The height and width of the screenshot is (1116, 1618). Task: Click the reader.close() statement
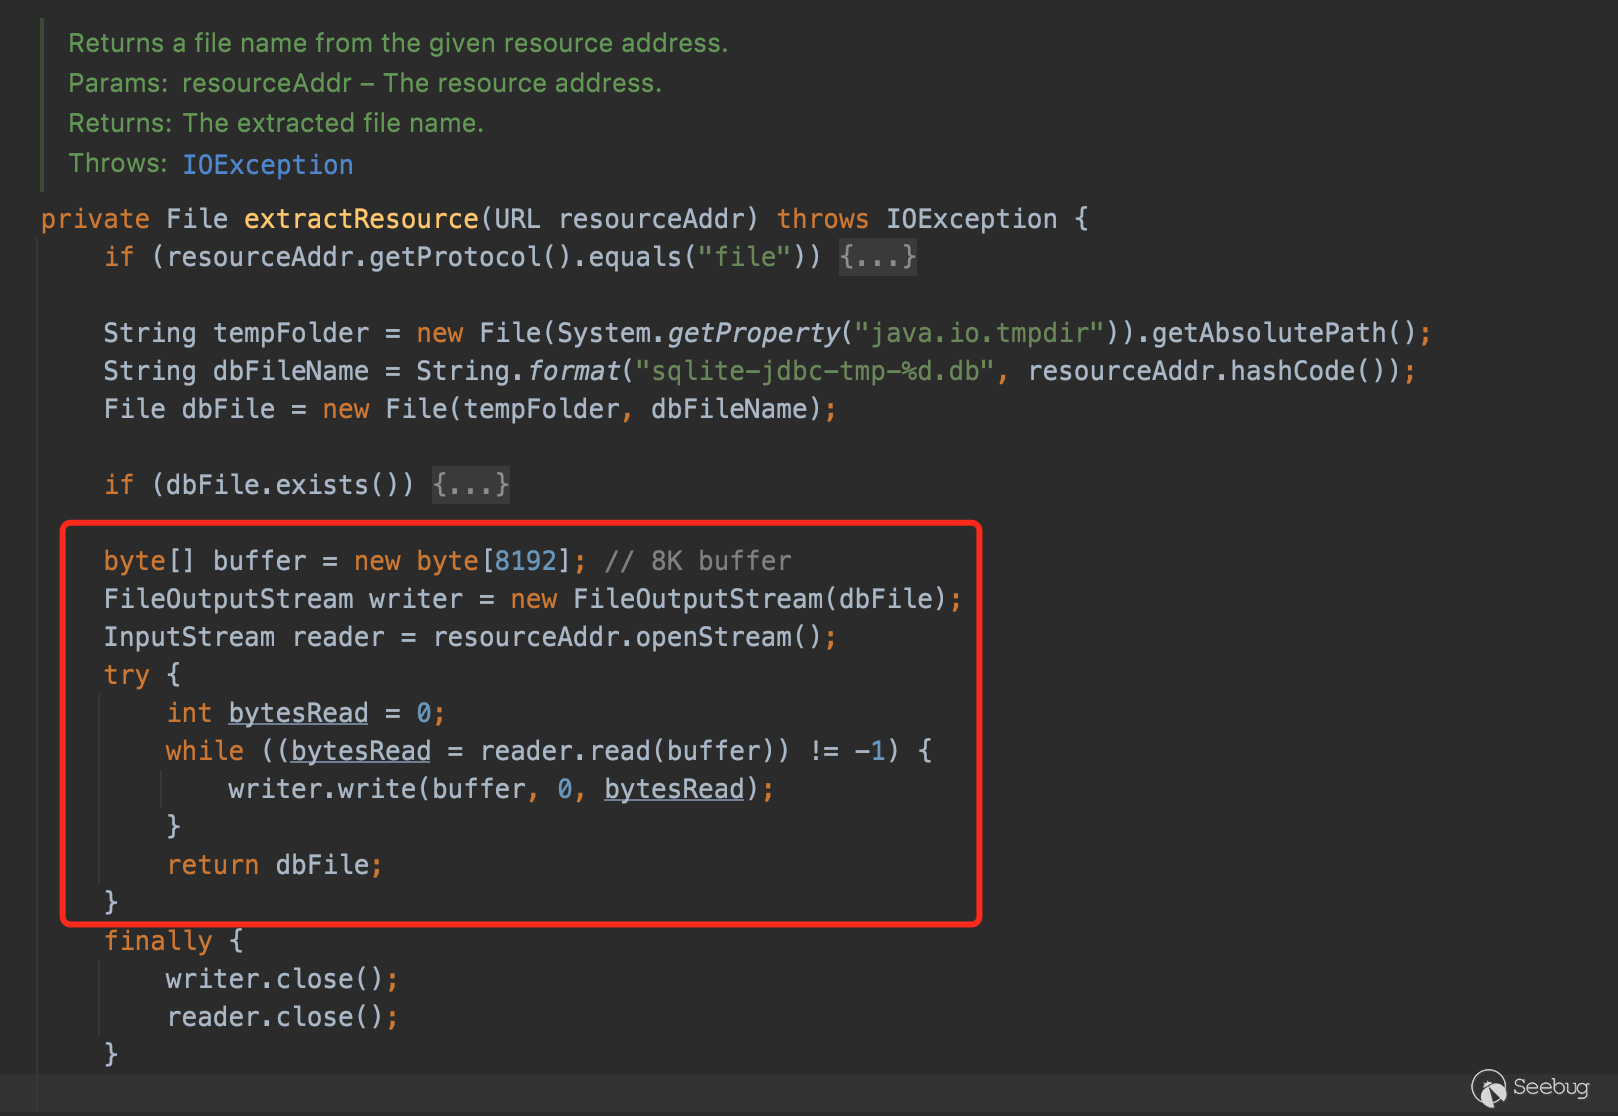(283, 1017)
